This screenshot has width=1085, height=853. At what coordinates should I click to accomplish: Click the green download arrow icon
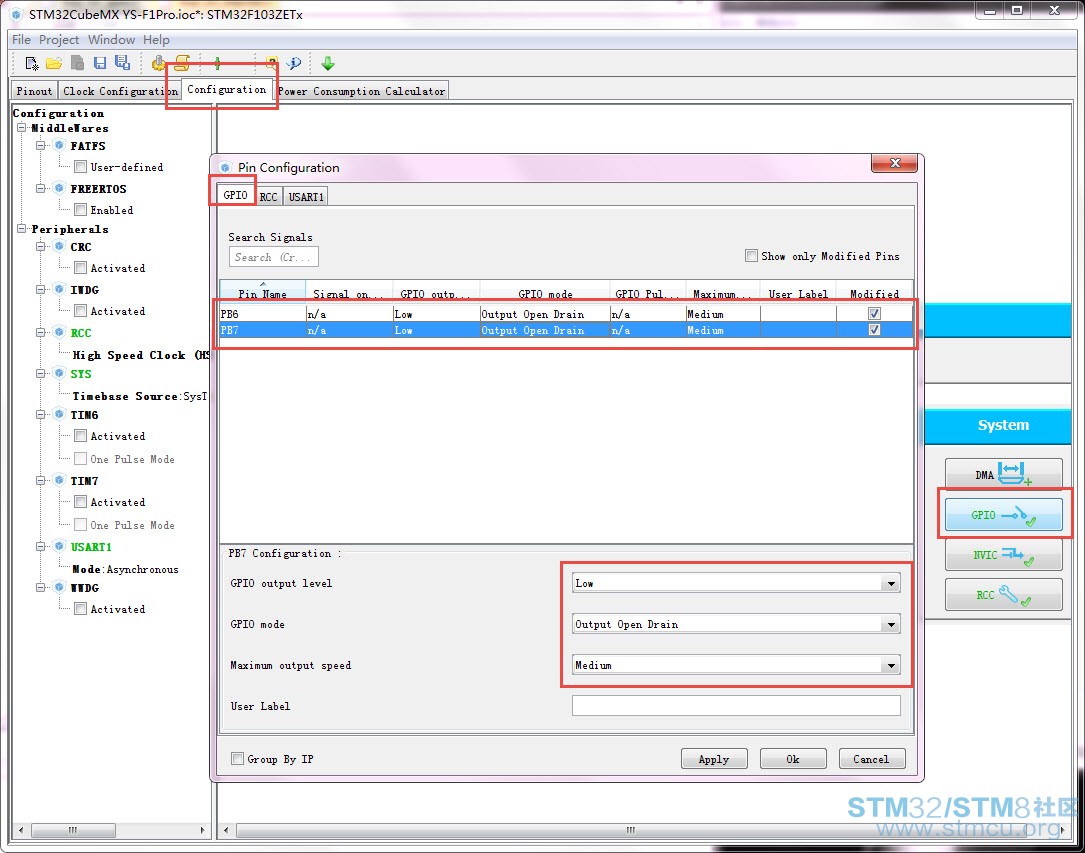click(x=328, y=64)
